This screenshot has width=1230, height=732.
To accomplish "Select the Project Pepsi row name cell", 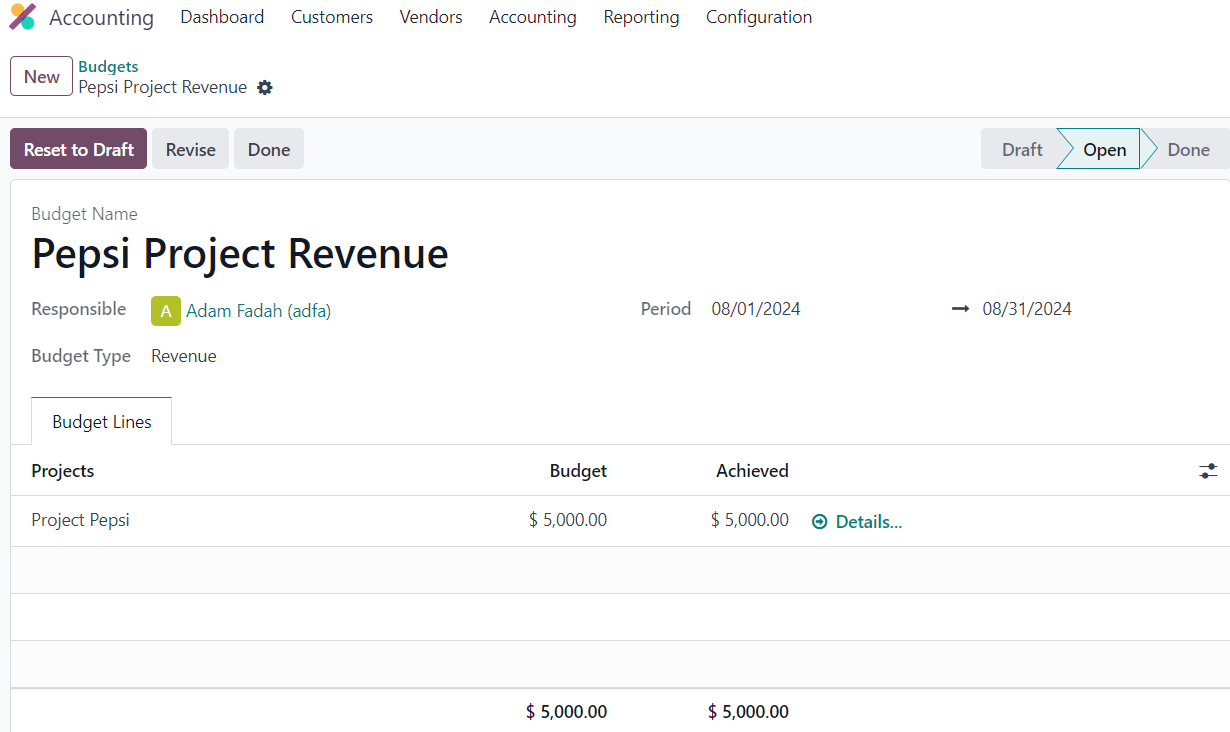I will pos(81,520).
